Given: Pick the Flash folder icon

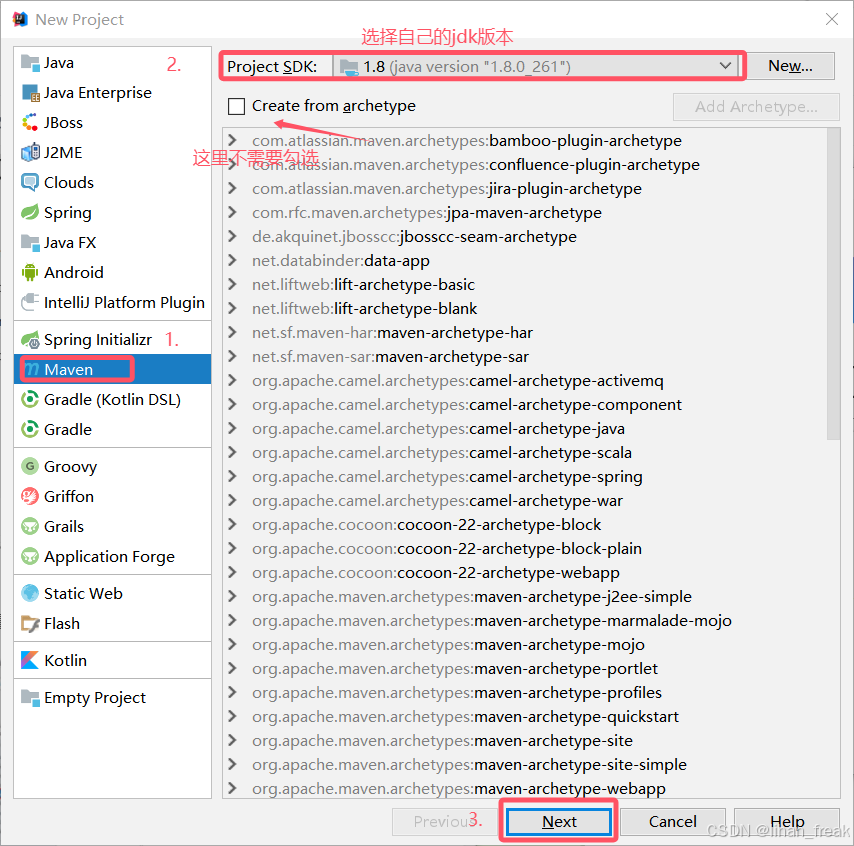Looking at the screenshot, I should [x=30, y=624].
